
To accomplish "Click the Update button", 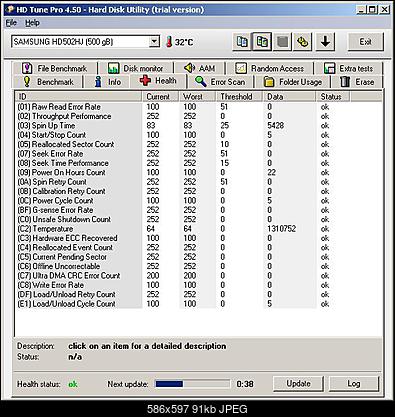I will [x=298, y=384].
